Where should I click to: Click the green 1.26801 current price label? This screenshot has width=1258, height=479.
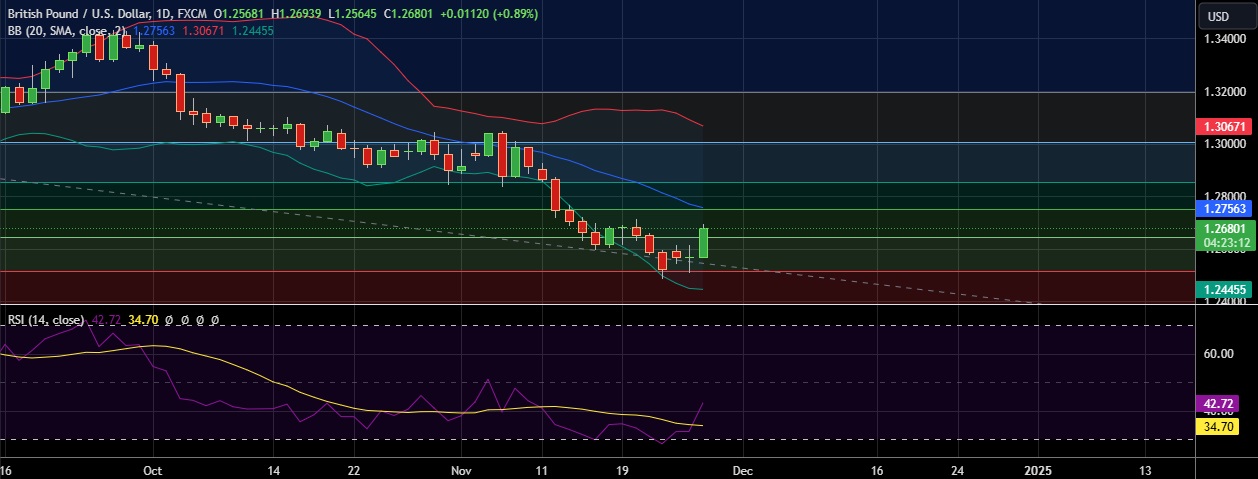point(1226,229)
